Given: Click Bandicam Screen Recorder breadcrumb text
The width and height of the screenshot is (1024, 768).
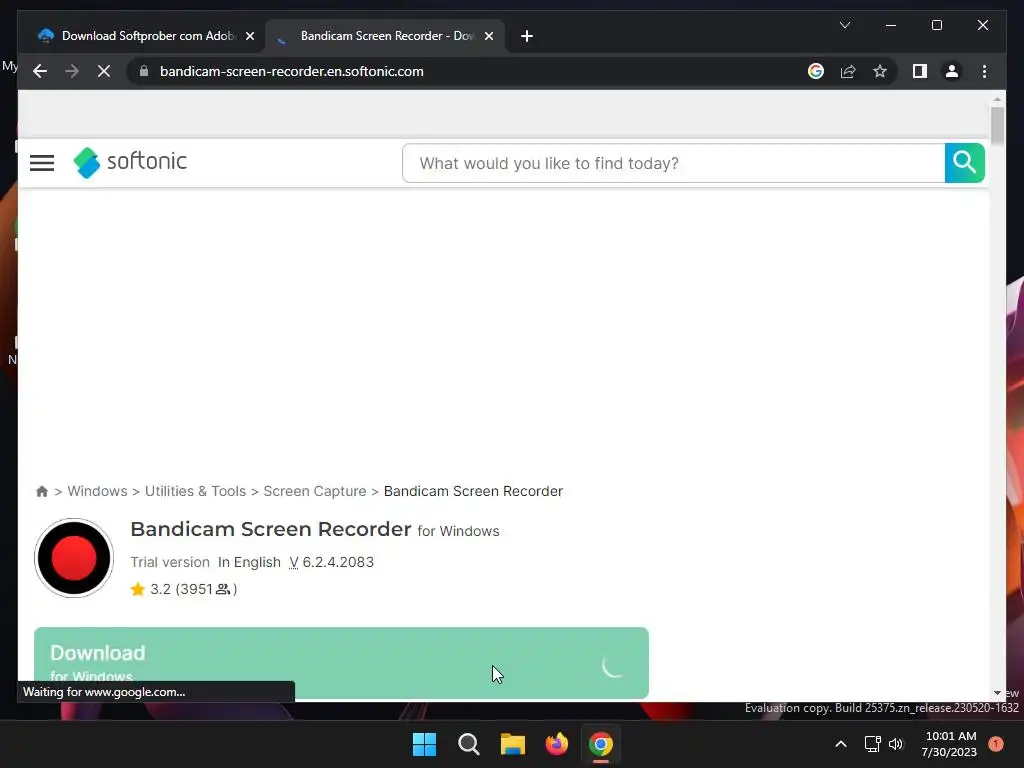Looking at the screenshot, I should click(473, 491).
